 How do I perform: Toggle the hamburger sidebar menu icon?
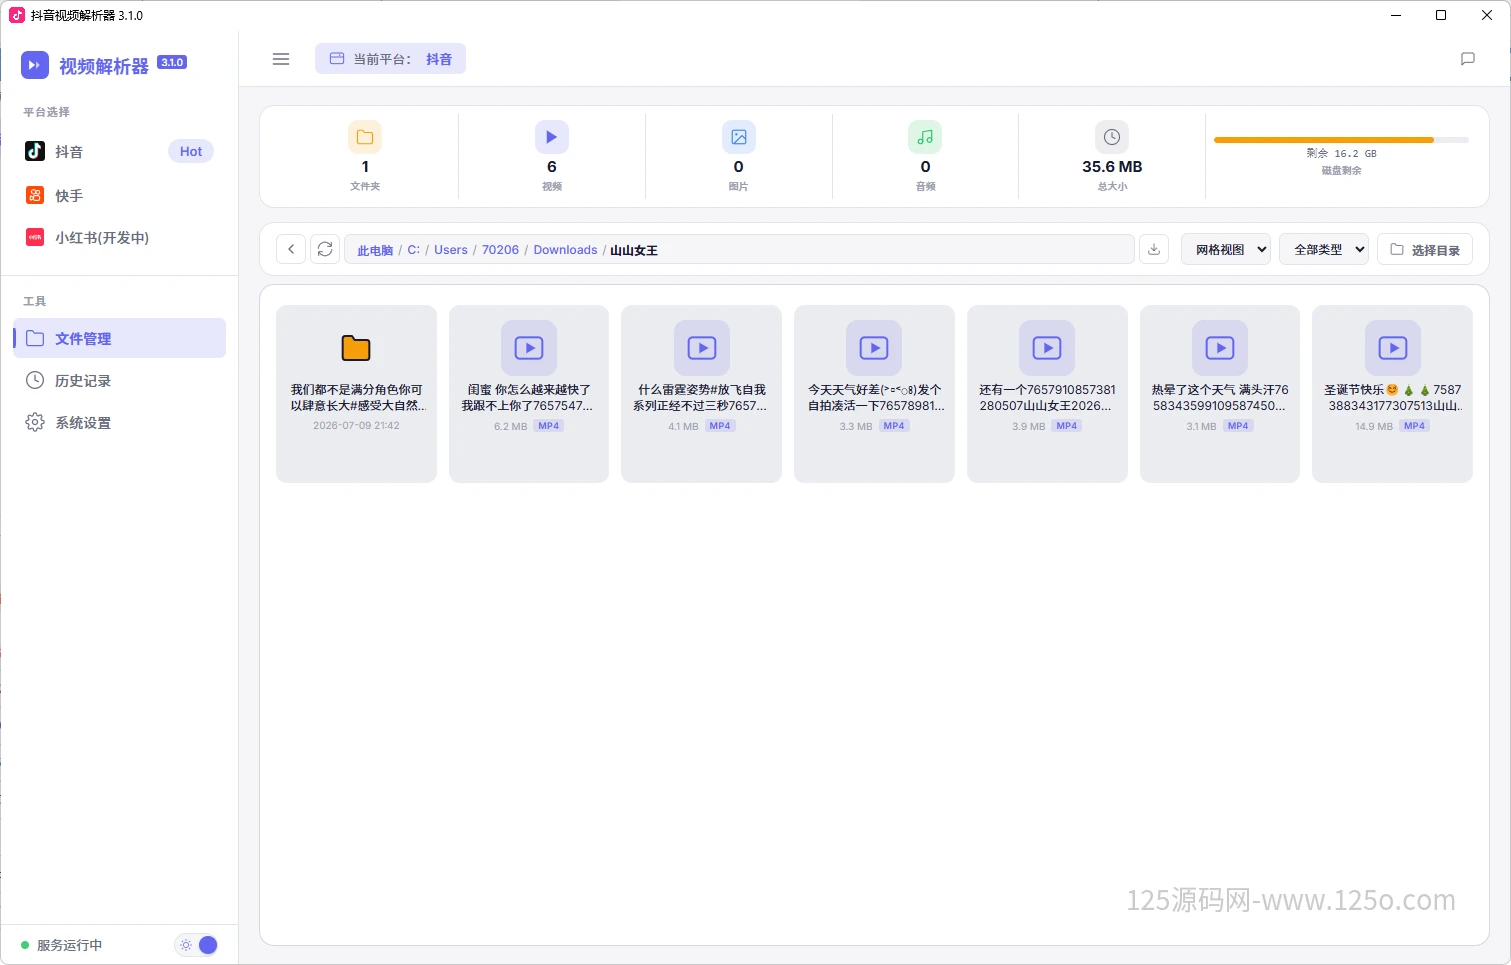[281, 59]
